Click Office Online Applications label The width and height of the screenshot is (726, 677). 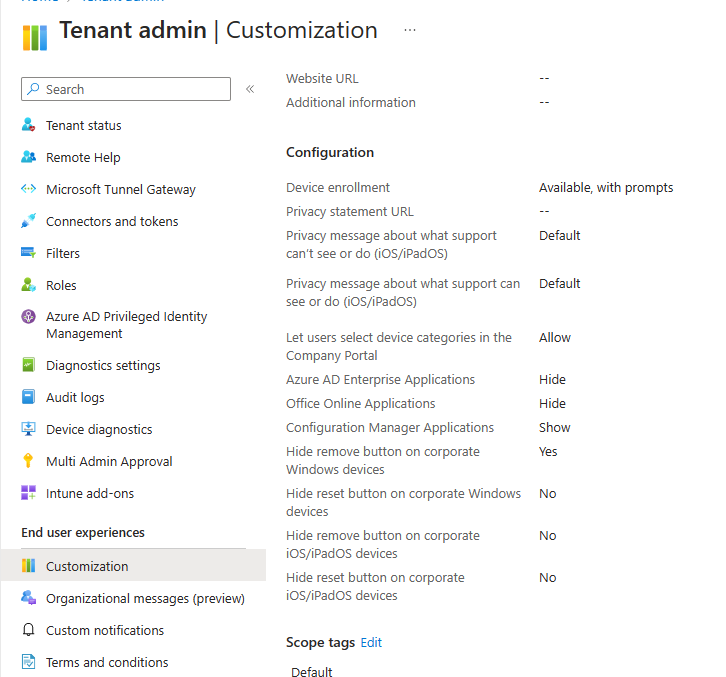tap(360, 404)
